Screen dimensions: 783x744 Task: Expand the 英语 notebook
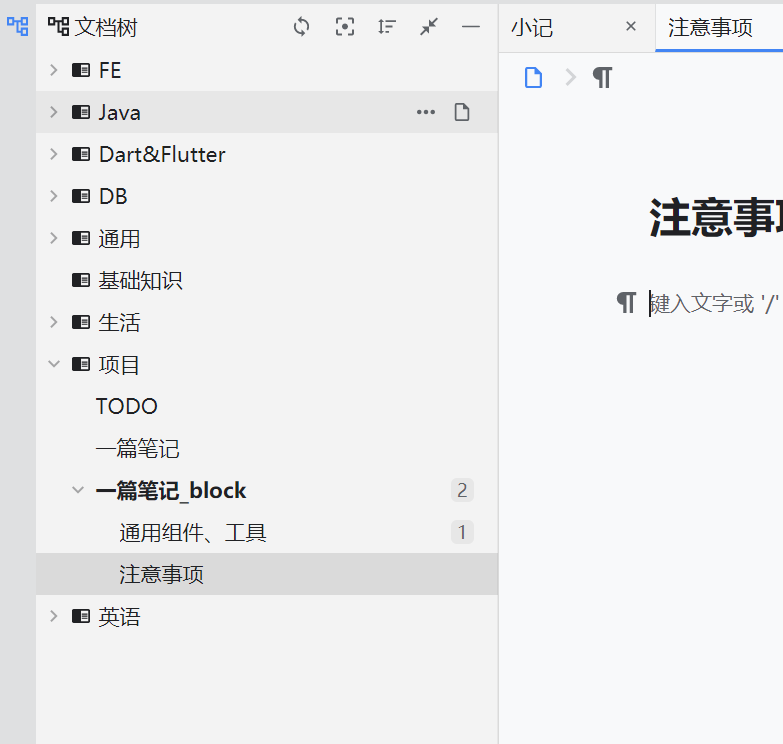click(x=53, y=616)
